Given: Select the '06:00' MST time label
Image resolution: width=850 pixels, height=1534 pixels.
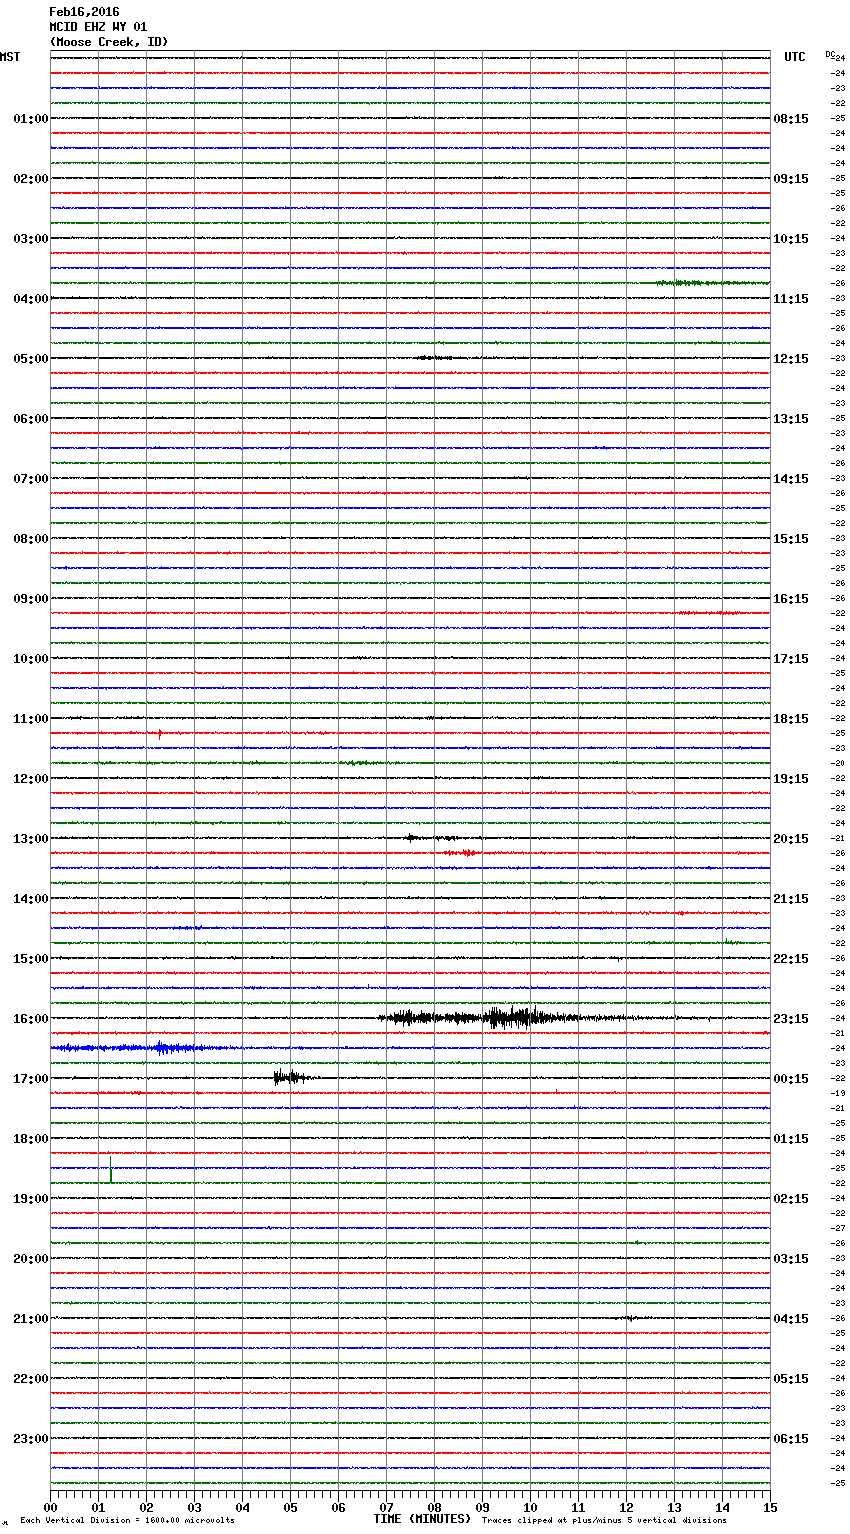Looking at the screenshot, I should coord(31,419).
